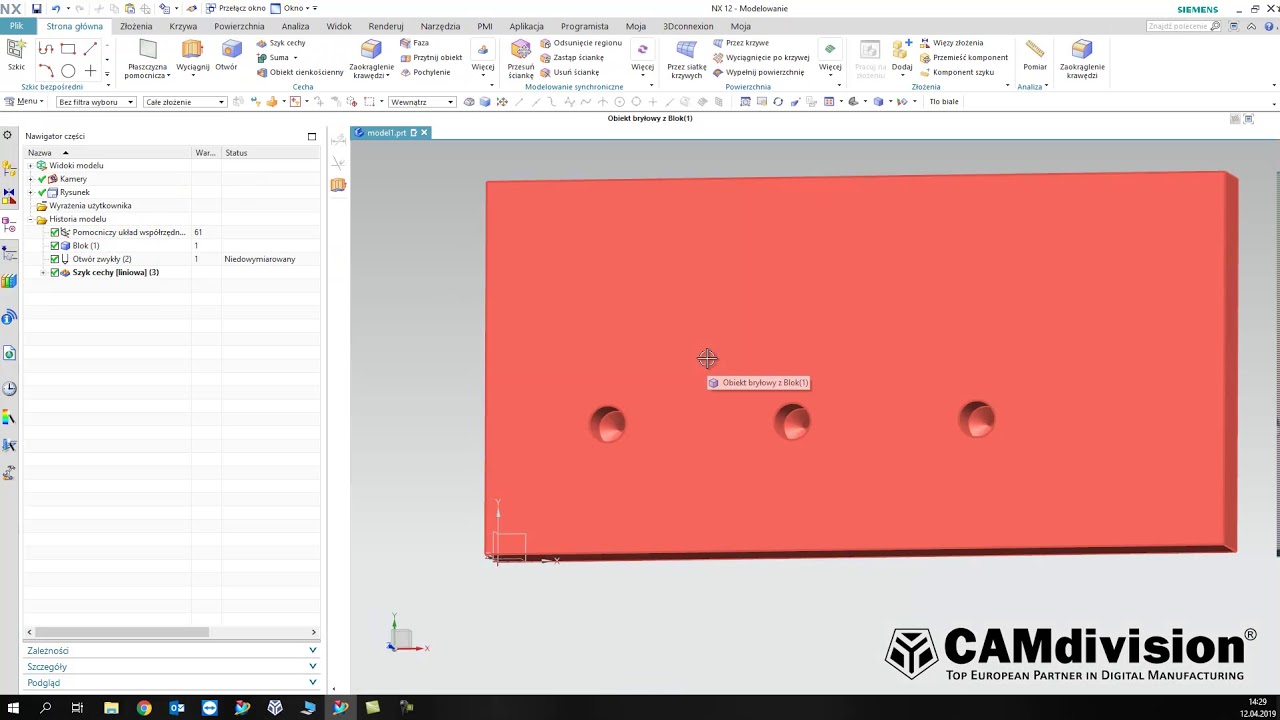Toggle checkbox for Szyk cechy [liniowa] (3)
This screenshot has height=720, width=1280.
point(55,273)
